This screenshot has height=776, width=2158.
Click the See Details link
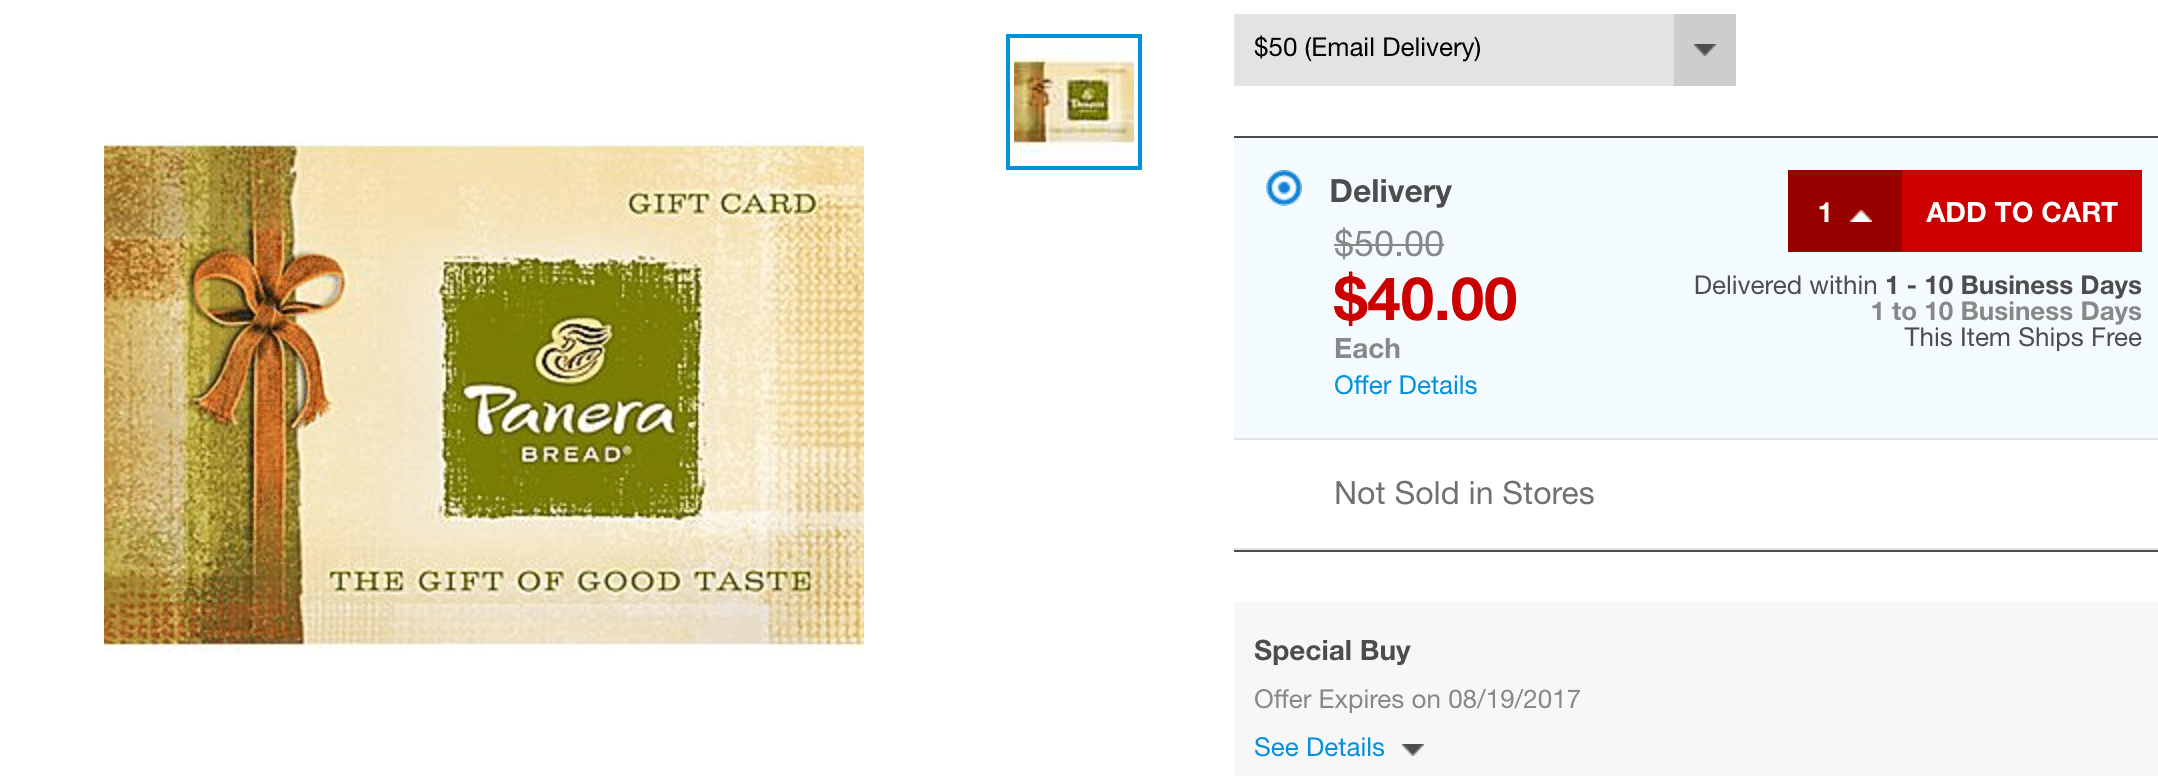1319,748
